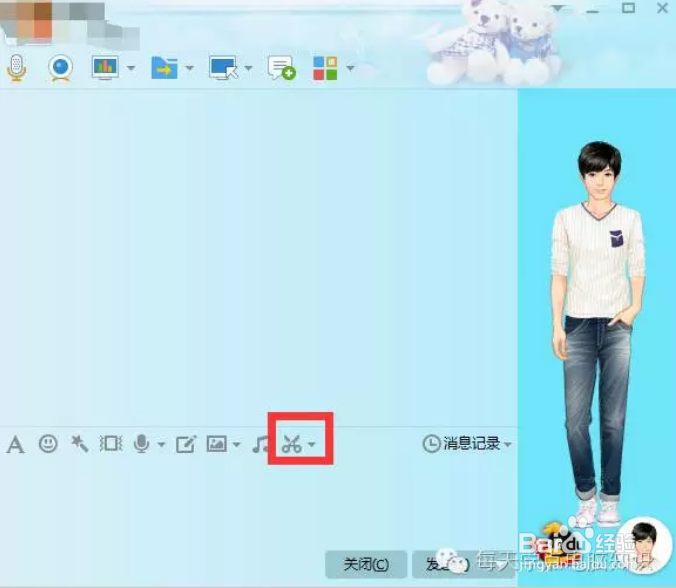Click the scissors screenshot tool
Image resolution: width=676 pixels, height=588 pixels.
pos(292,444)
